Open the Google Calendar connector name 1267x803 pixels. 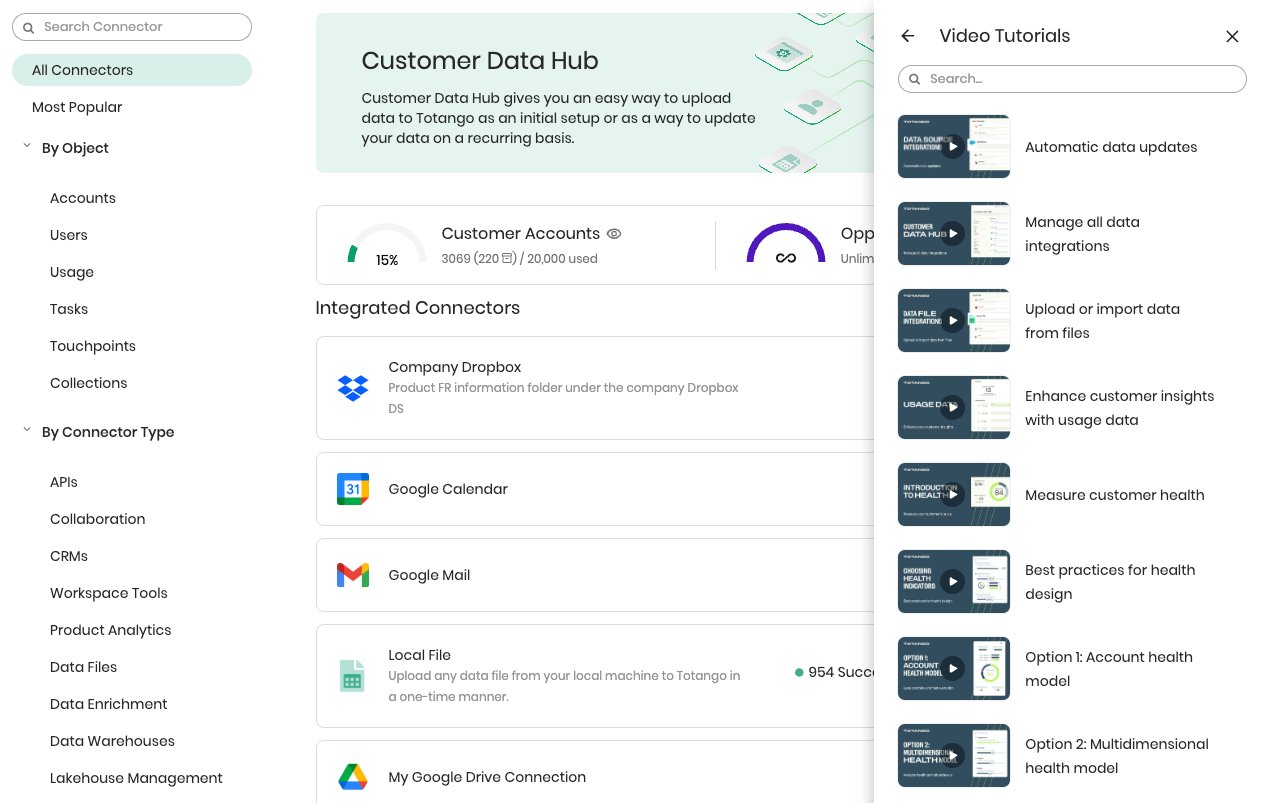(448, 489)
